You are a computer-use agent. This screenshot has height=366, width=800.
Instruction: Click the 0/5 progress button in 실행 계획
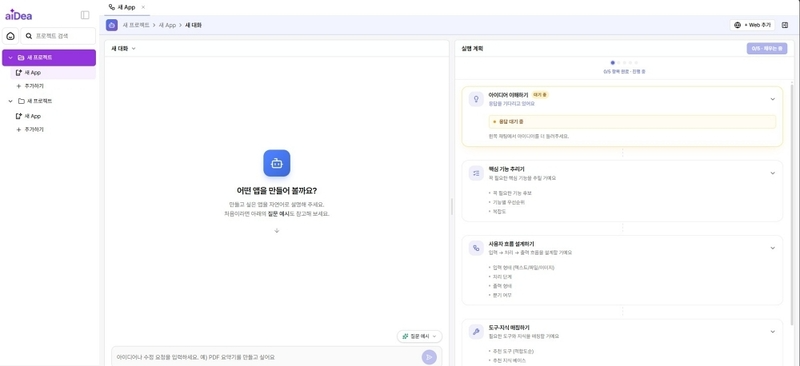[767, 48]
